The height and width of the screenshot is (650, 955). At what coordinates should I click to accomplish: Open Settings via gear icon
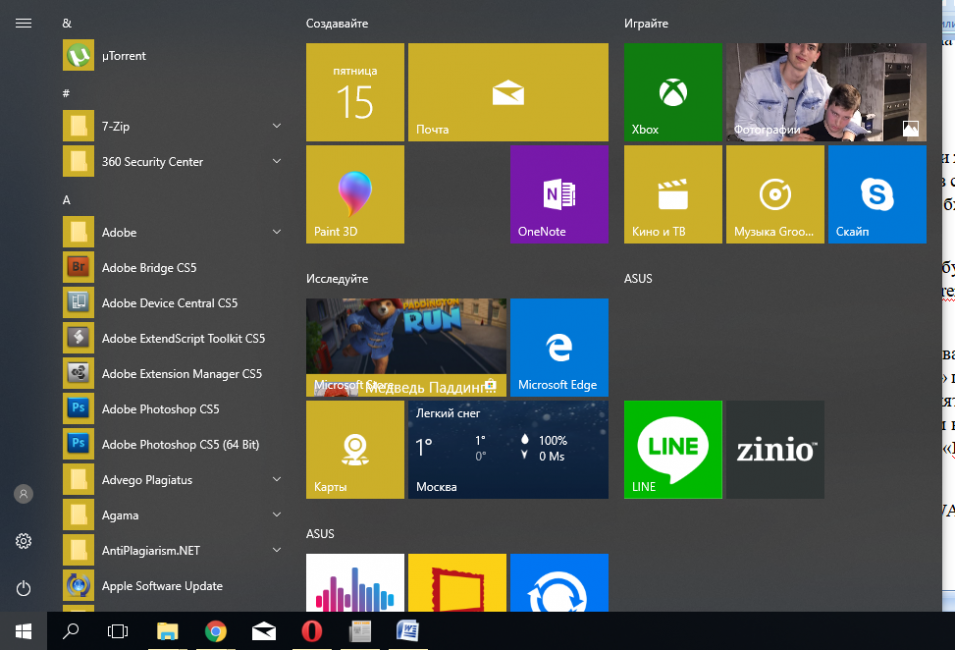(x=23, y=541)
